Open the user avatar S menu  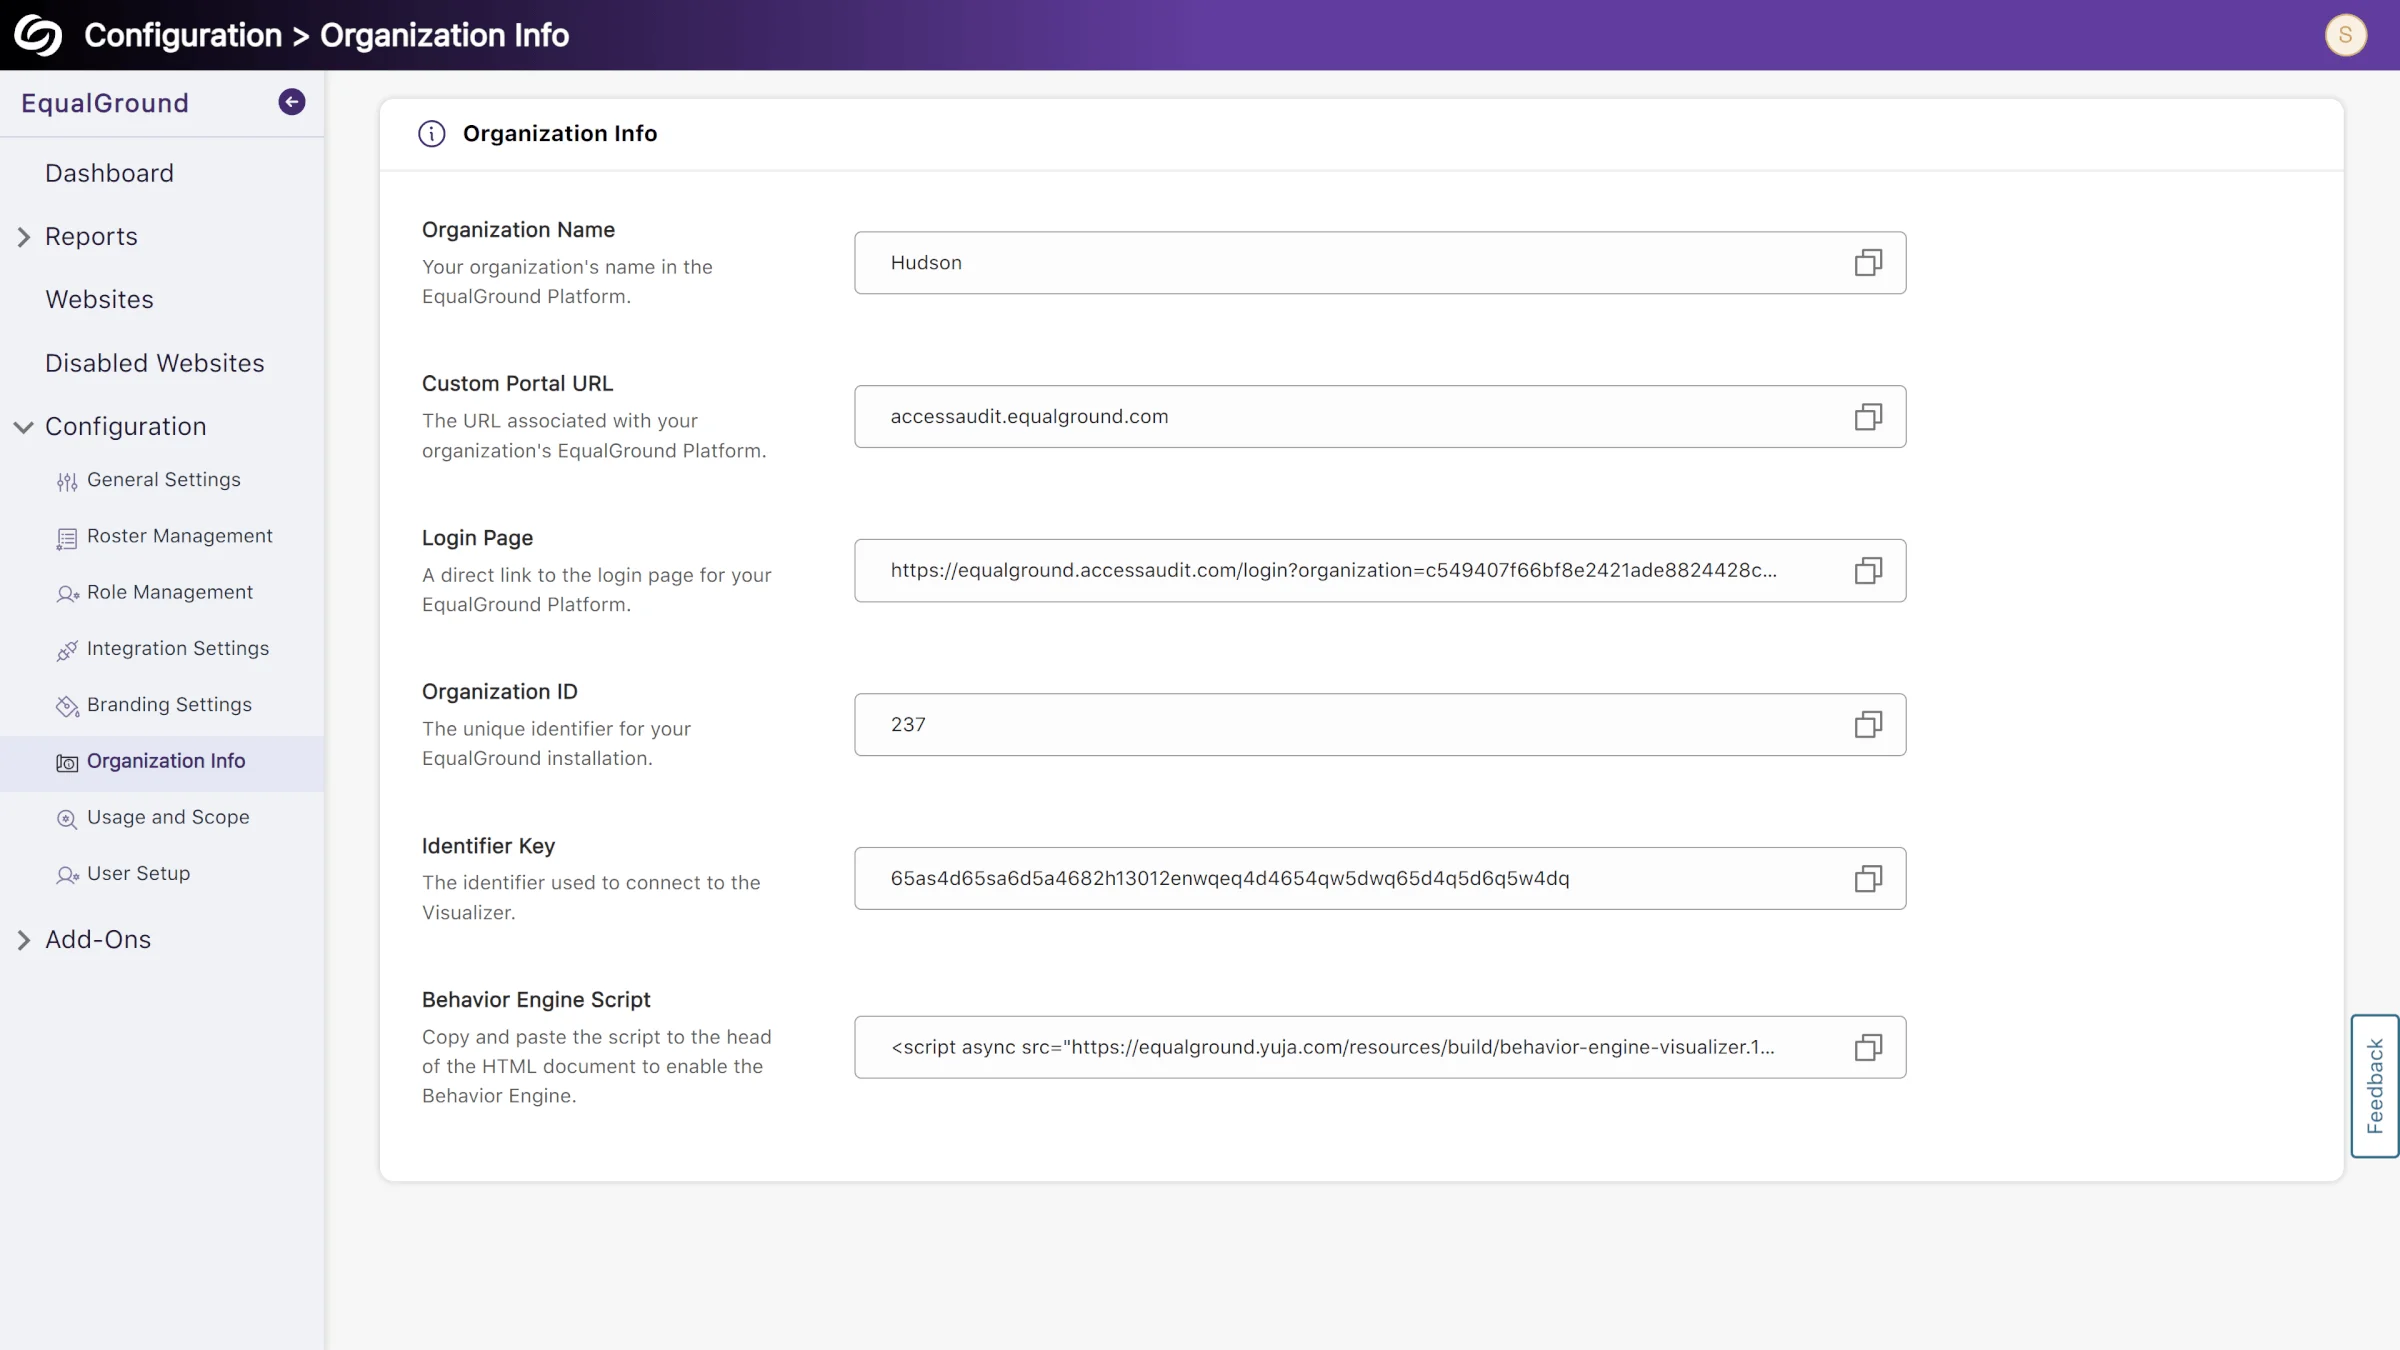(x=2345, y=35)
